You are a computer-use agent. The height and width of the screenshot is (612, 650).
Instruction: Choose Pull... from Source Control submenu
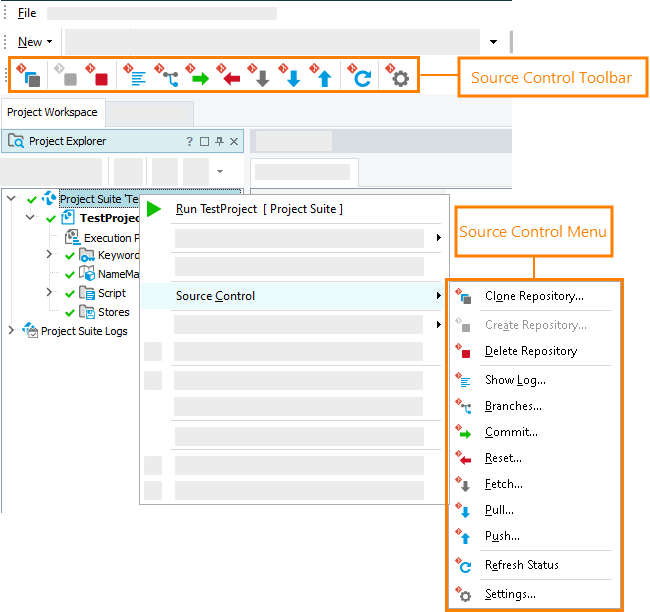[x=500, y=510]
